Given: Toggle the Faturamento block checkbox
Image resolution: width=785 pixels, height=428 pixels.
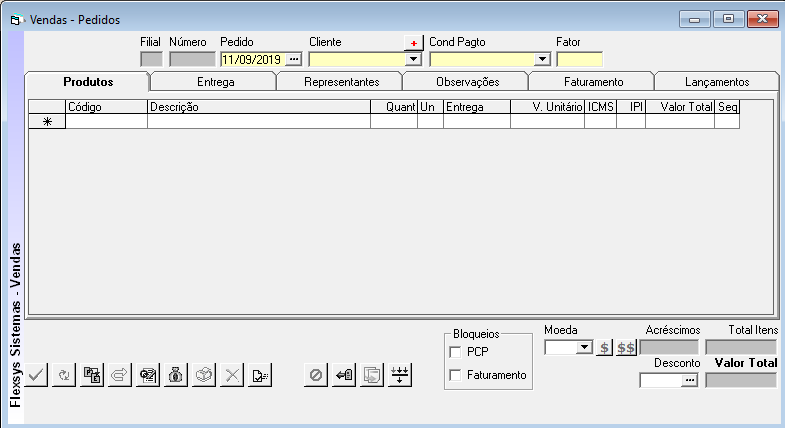Looking at the screenshot, I should [x=457, y=375].
